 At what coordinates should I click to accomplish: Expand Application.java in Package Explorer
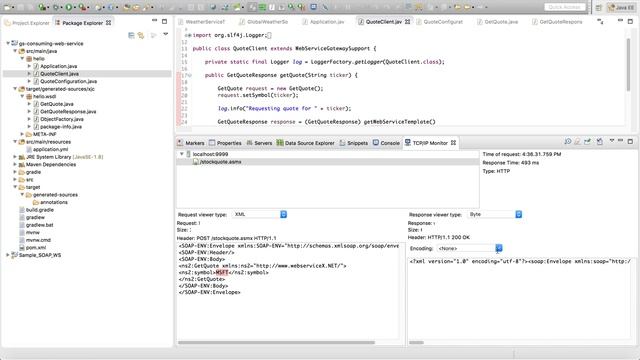click(29, 66)
